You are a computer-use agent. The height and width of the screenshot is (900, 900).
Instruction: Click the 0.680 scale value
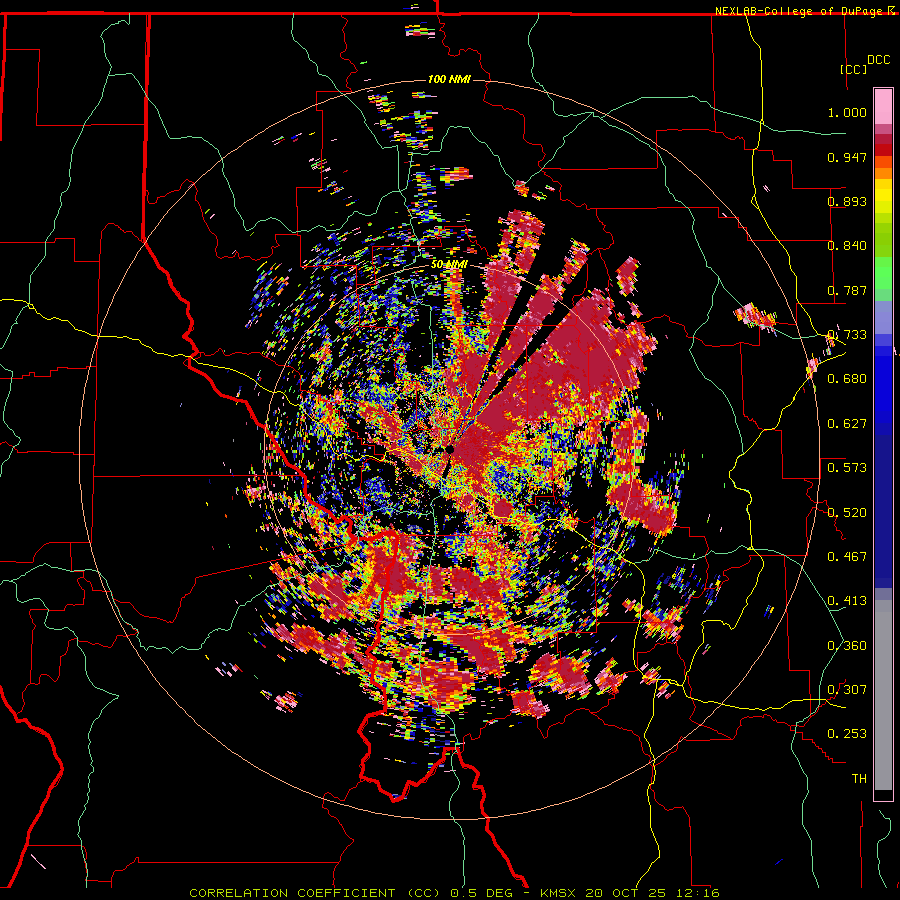tap(847, 379)
